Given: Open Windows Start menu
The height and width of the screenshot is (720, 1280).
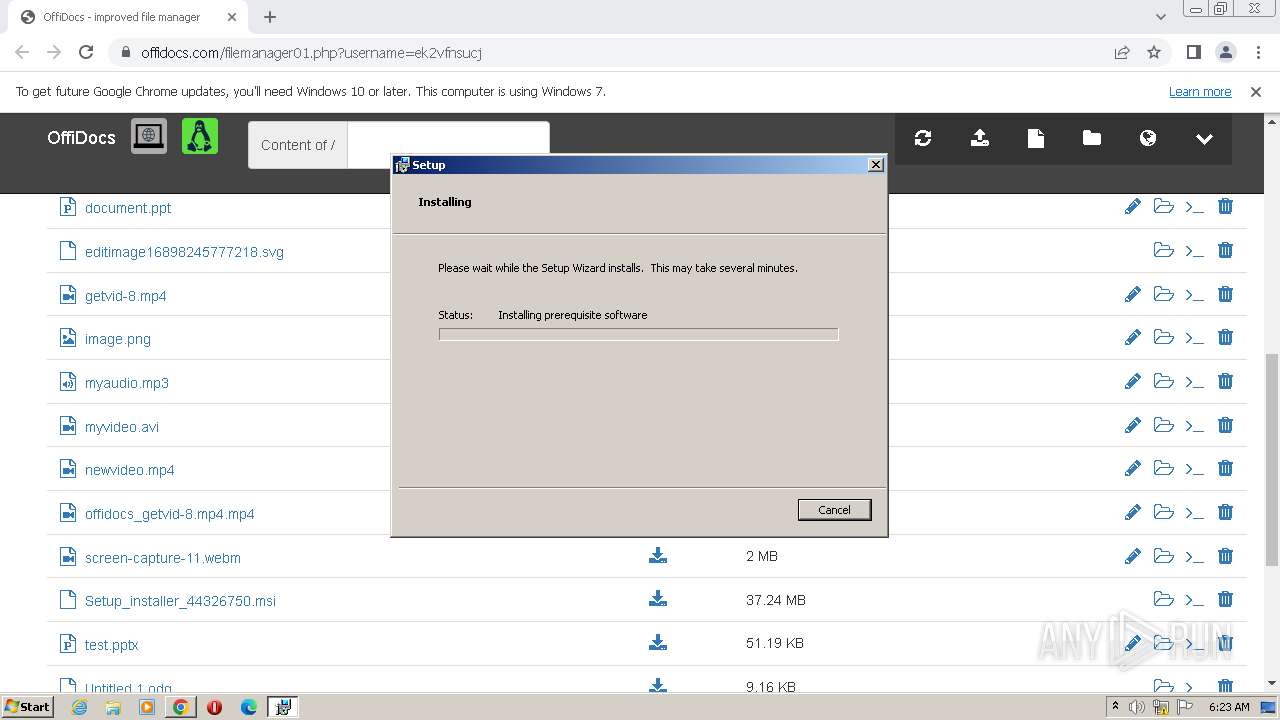Looking at the screenshot, I should point(28,706).
